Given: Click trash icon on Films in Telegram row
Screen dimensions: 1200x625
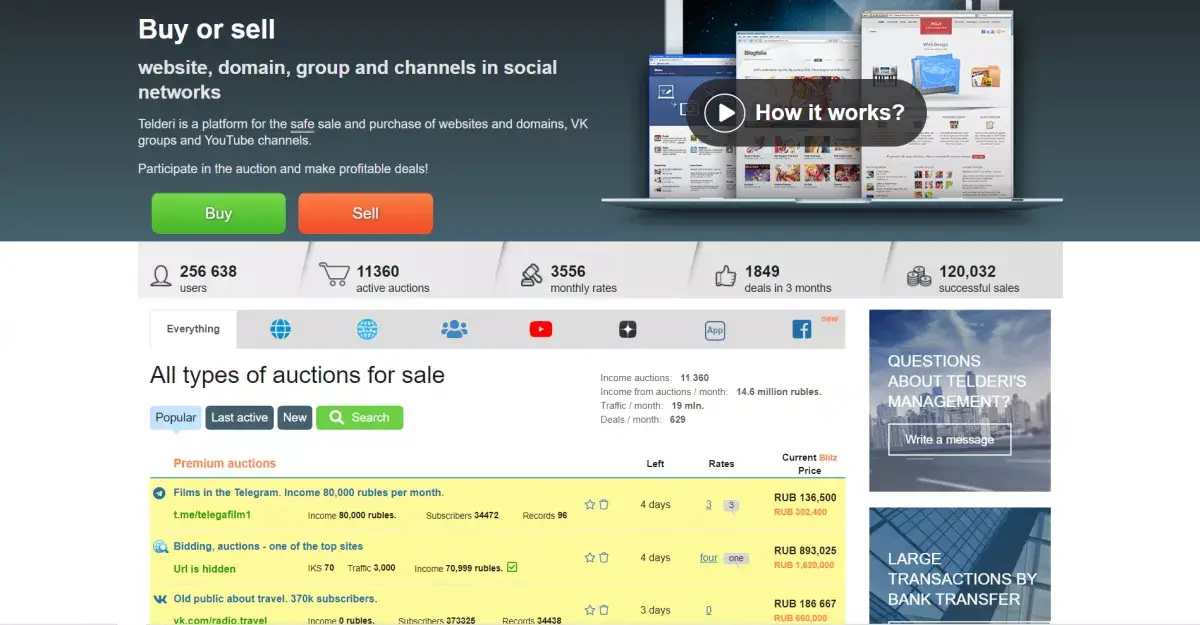Looking at the screenshot, I should coord(604,505).
